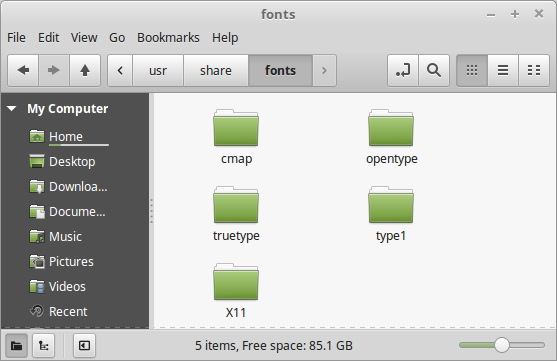Show Treeview in the sidebar
Screen dimensions: 557x361
coord(44,345)
